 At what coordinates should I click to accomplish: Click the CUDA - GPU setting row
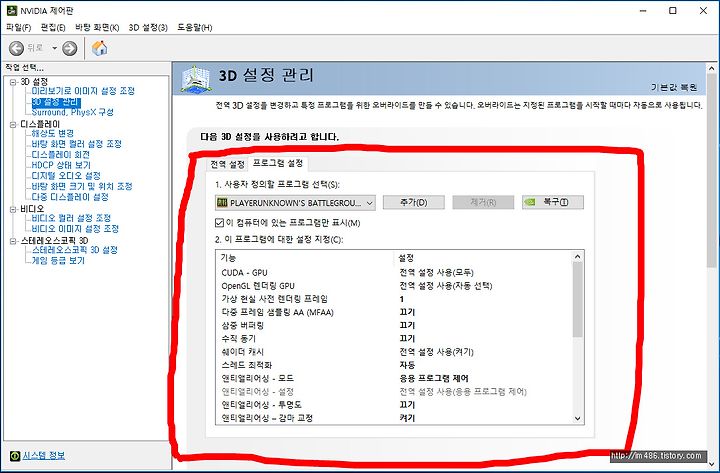coord(394,273)
